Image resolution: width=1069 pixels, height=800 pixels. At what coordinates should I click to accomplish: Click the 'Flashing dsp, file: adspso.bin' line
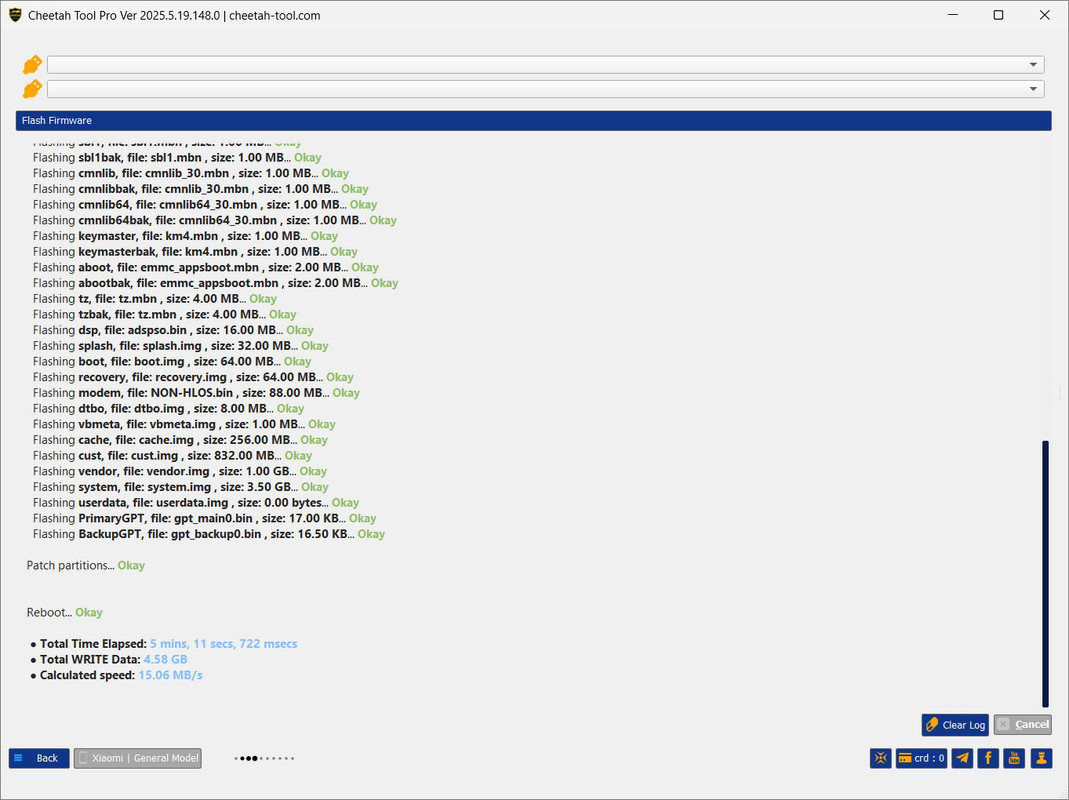pos(173,330)
